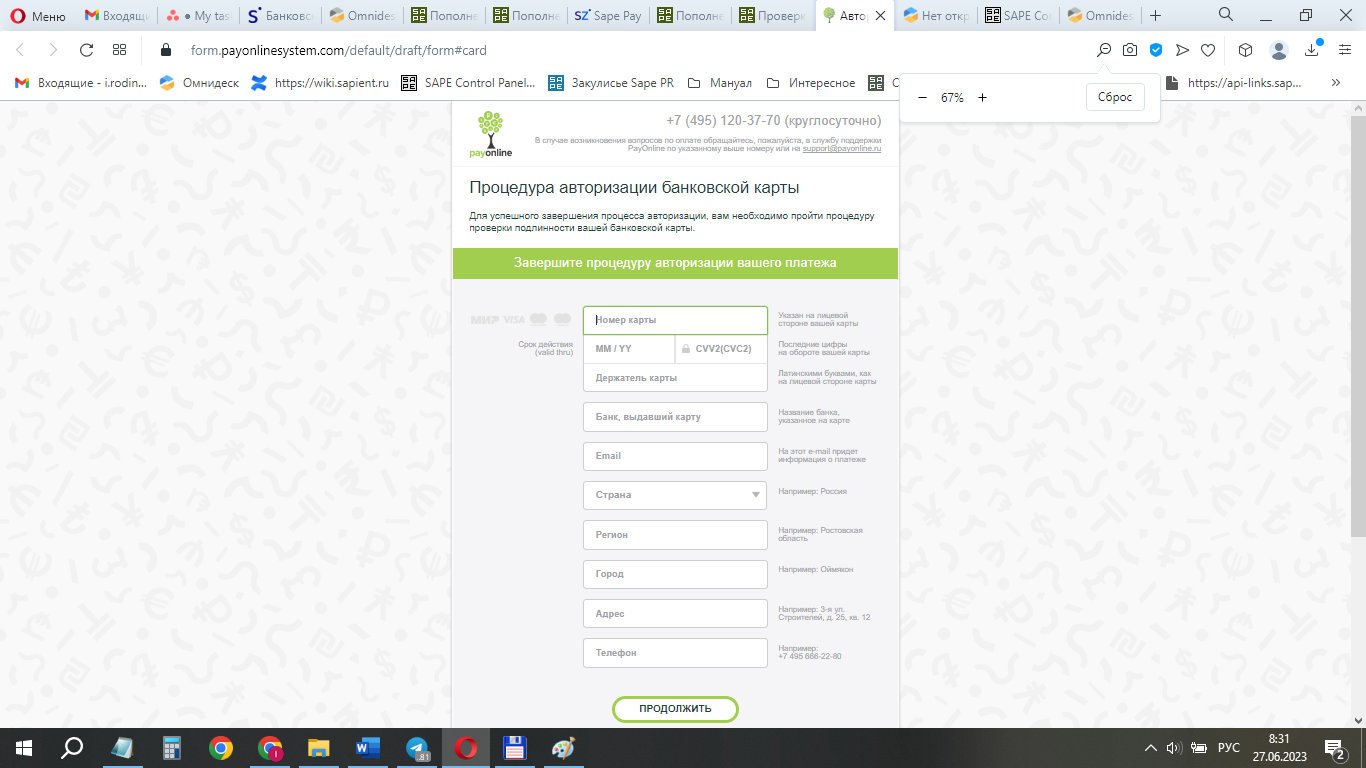
Task: Focus the Номер карты input field
Action: (x=675, y=320)
